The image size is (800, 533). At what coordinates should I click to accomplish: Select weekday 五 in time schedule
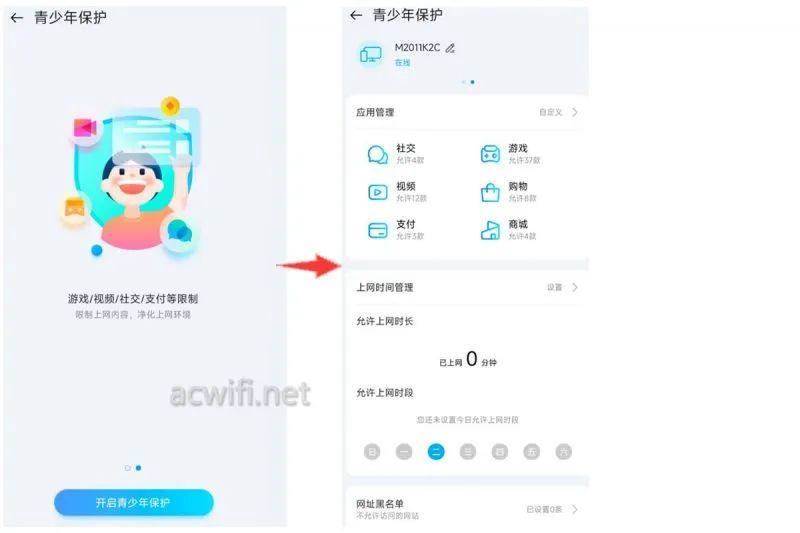pos(532,451)
